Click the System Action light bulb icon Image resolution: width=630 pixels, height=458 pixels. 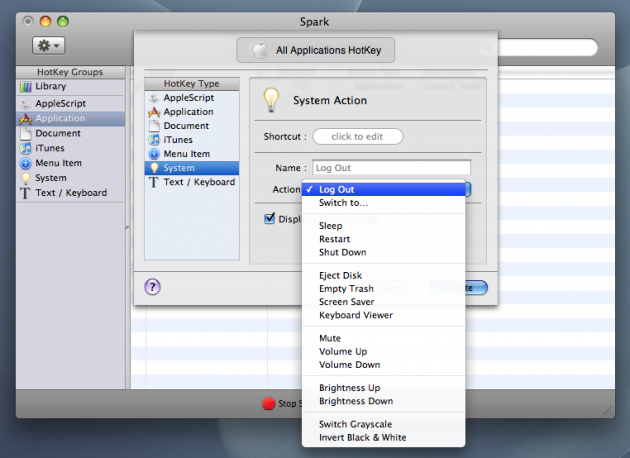pyautogui.click(x=271, y=100)
